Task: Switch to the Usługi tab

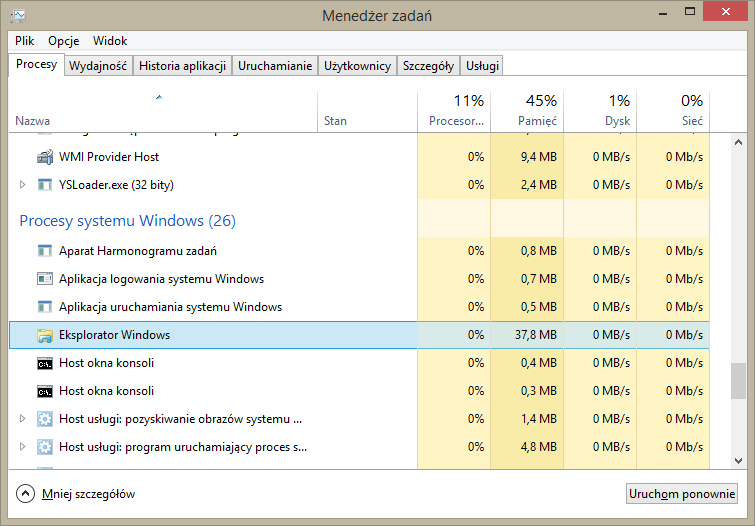Action: tap(482, 66)
